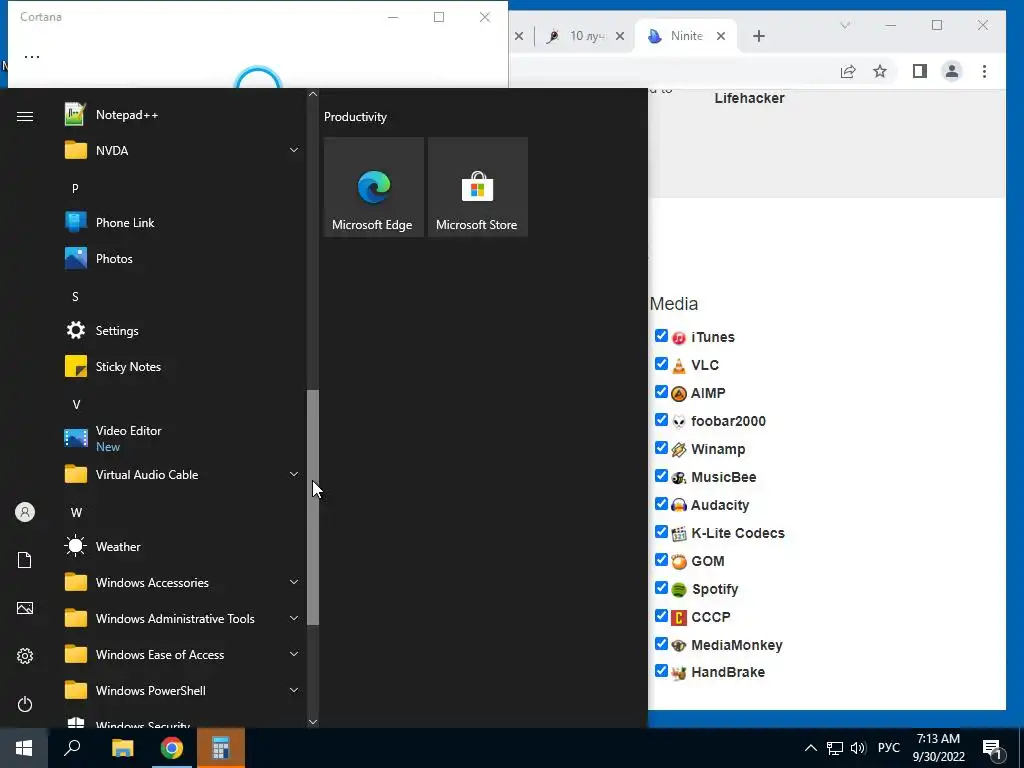
Task: Uncheck the K-Lite Codecs checkbox
Action: click(x=662, y=532)
